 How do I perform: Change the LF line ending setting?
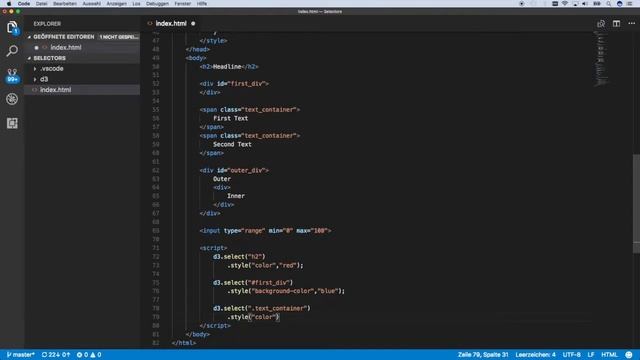pos(591,355)
